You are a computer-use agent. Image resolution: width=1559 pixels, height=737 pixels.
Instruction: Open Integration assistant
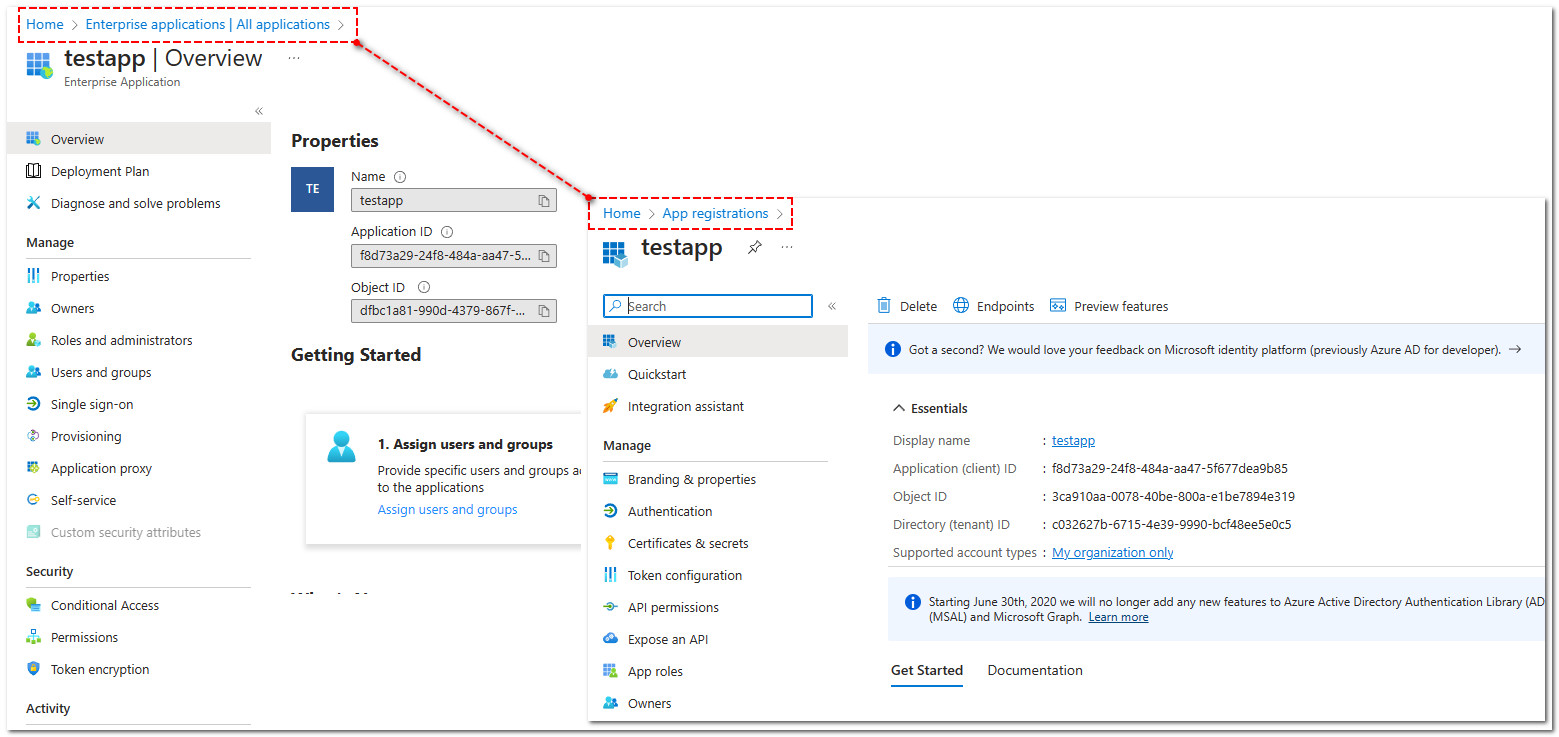tap(686, 406)
